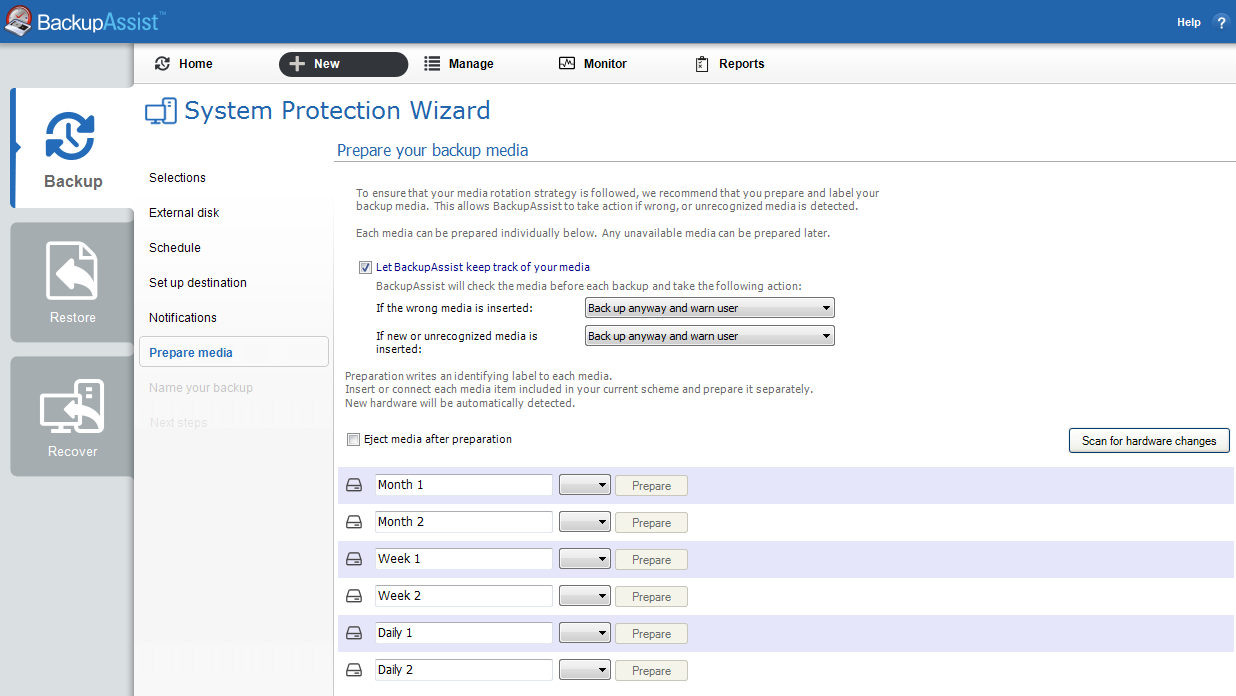Click the Help question mark icon

[1221, 22]
